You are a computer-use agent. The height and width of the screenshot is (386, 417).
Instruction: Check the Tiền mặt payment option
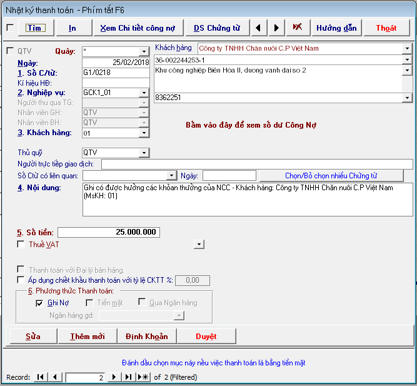coord(89,302)
